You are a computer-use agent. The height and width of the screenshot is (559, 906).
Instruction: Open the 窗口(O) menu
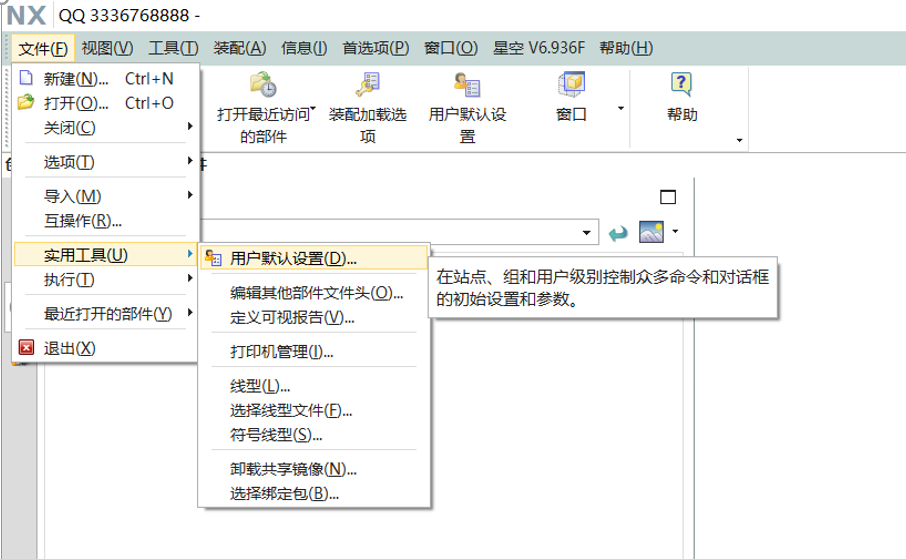coord(451,48)
